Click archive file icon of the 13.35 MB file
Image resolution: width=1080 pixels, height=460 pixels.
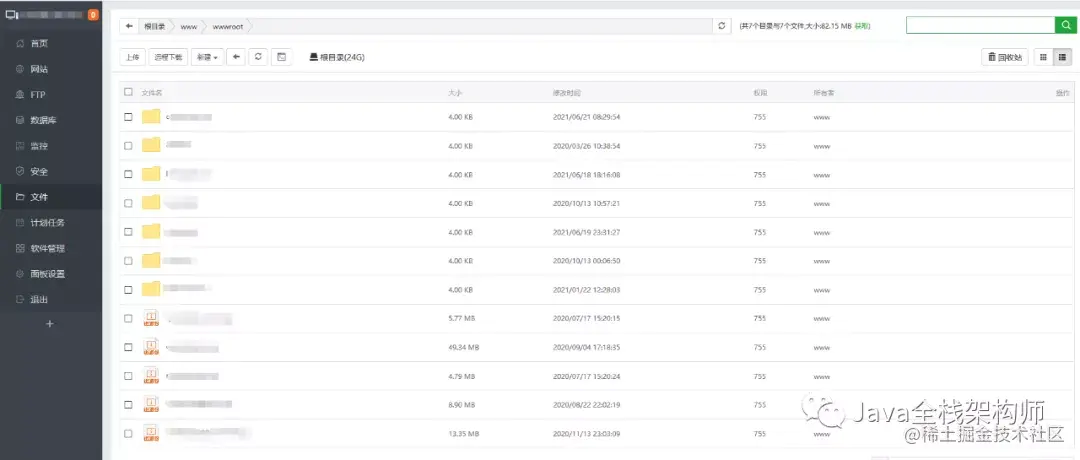click(151, 433)
